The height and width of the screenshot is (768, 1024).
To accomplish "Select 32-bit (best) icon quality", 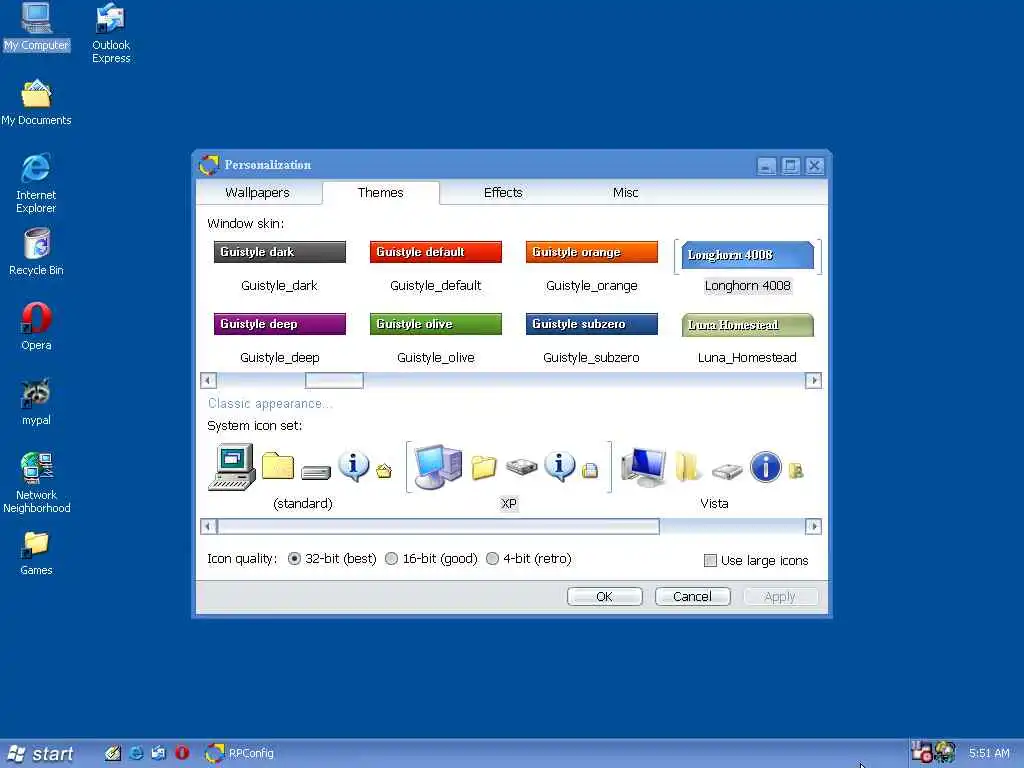I will [295, 558].
